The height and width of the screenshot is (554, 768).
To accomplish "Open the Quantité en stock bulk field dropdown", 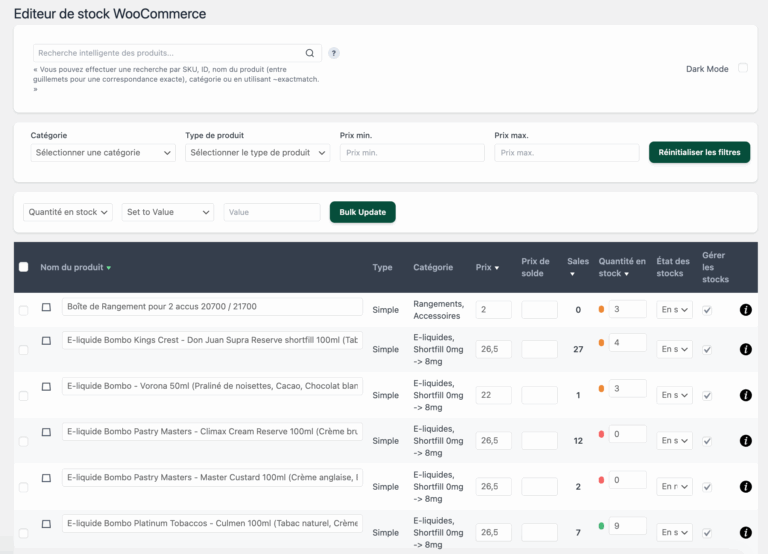I will [x=68, y=212].
